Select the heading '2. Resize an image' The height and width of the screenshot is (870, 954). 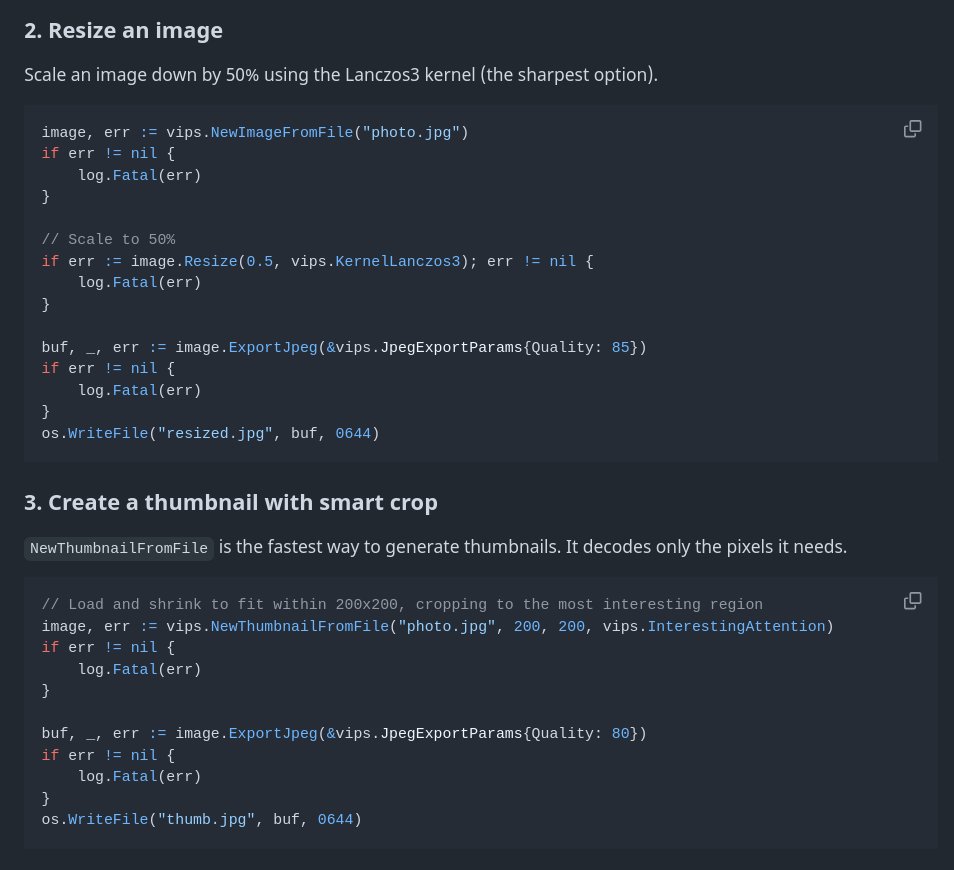coord(124,30)
